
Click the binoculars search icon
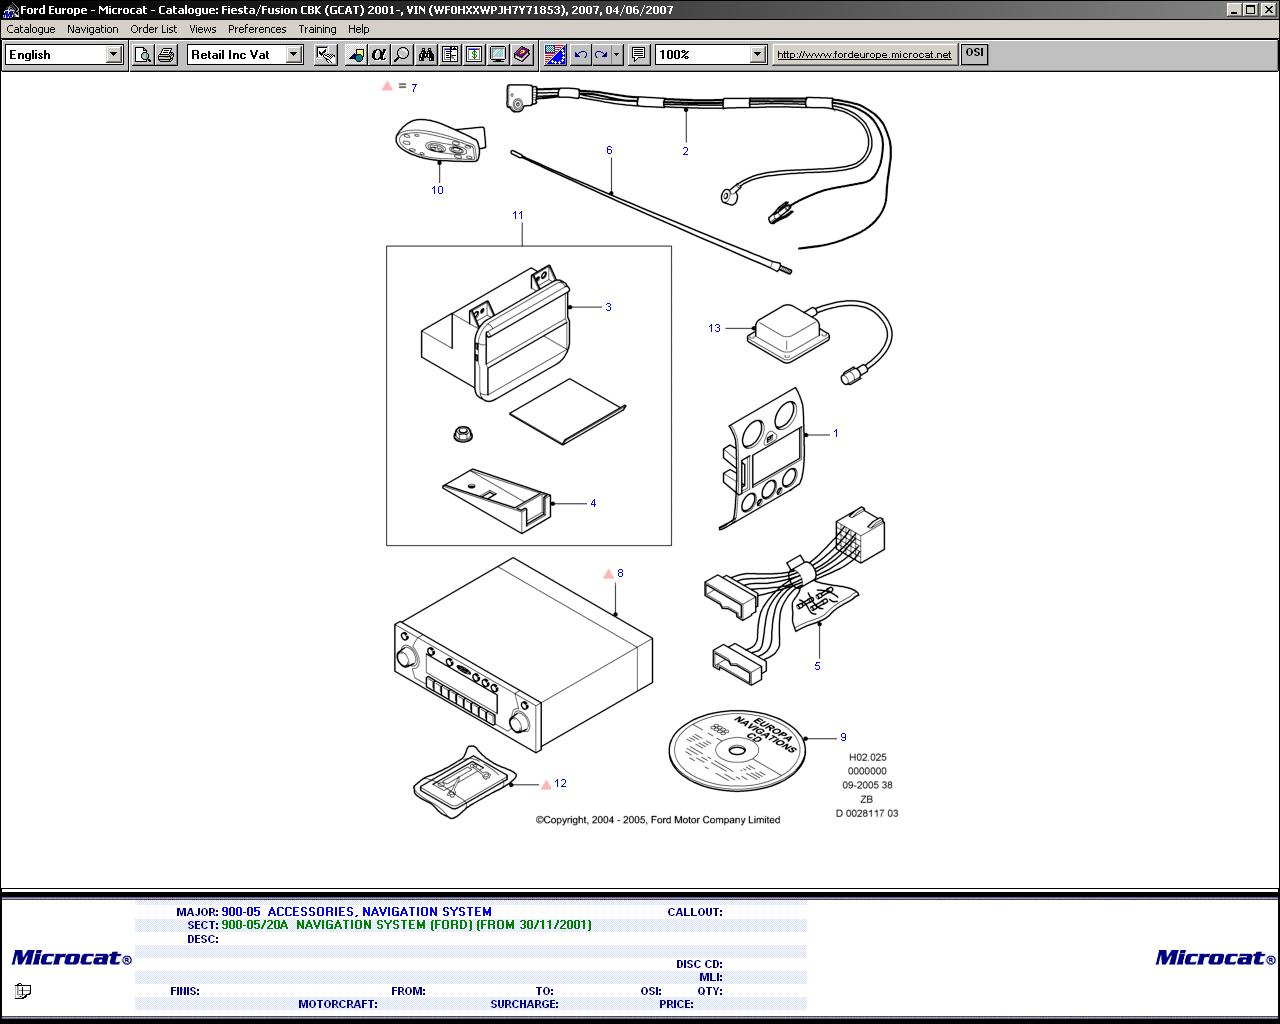click(x=426, y=55)
